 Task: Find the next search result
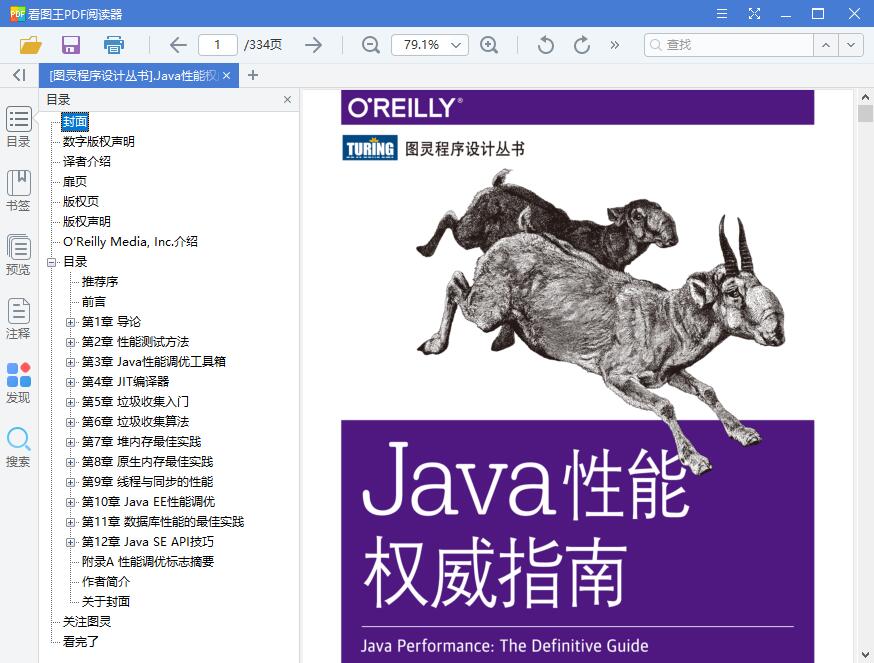tap(851, 45)
